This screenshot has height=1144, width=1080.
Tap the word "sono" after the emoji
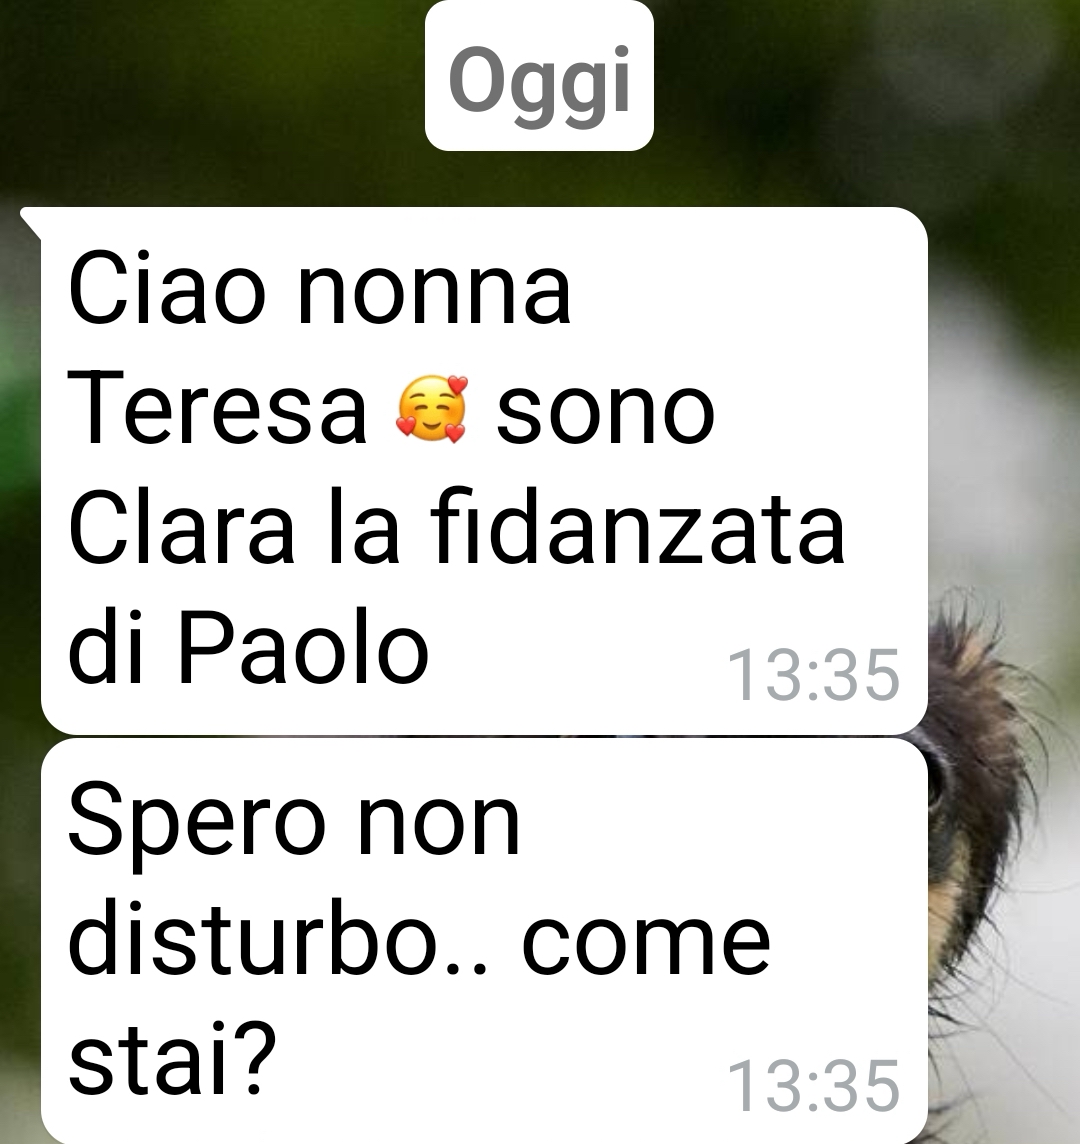point(605,413)
